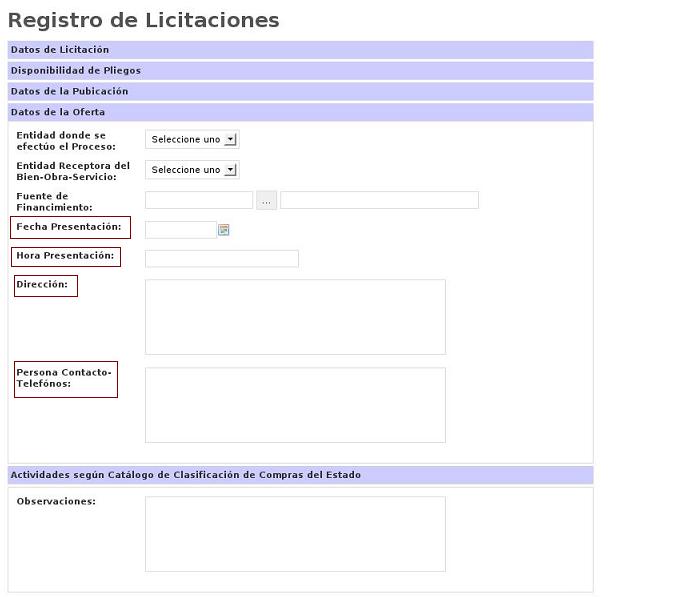Click the Registro de Licitaciones page title
Image resolution: width=679 pixels, height=597 pixels.
tap(143, 20)
